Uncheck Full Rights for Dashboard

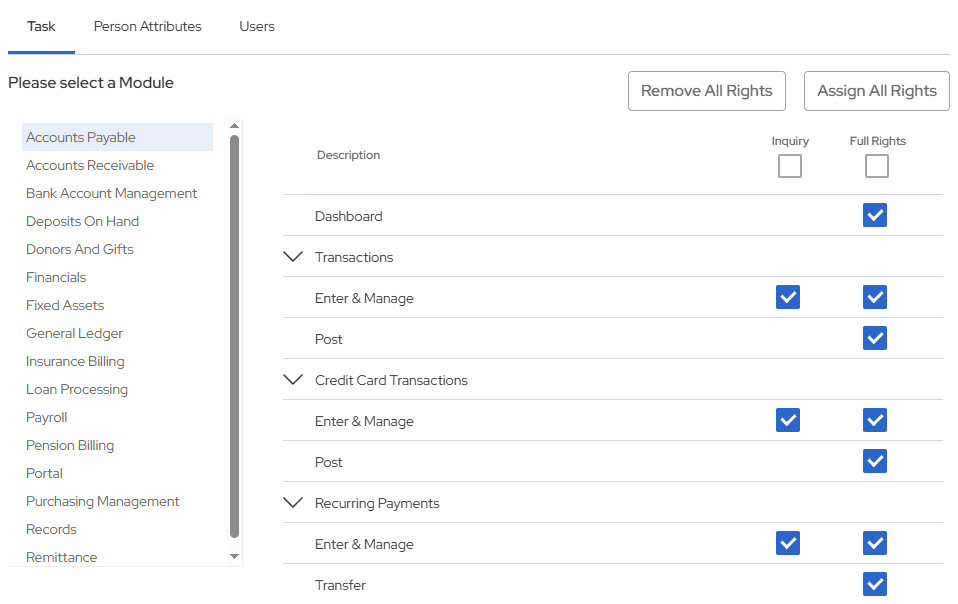[x=875, y=216]
